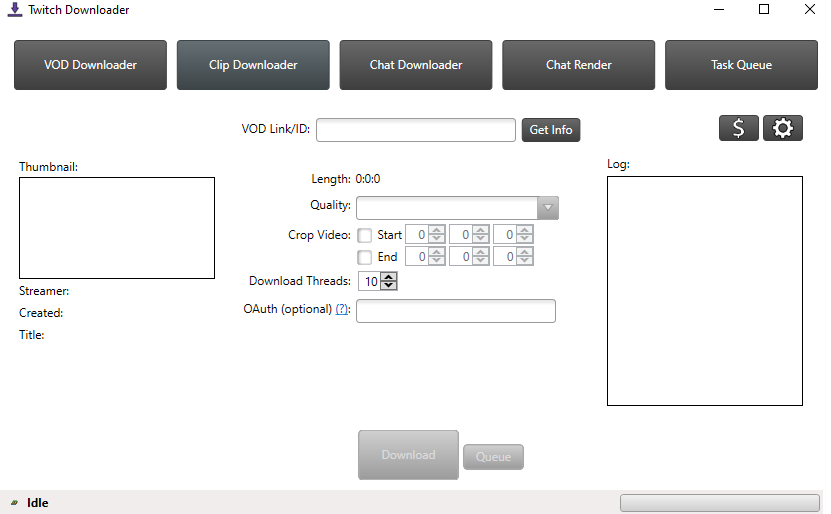Click the Twitch Downloader title bar icon
This screenshot has height=514, width=831.
(15, 10)
